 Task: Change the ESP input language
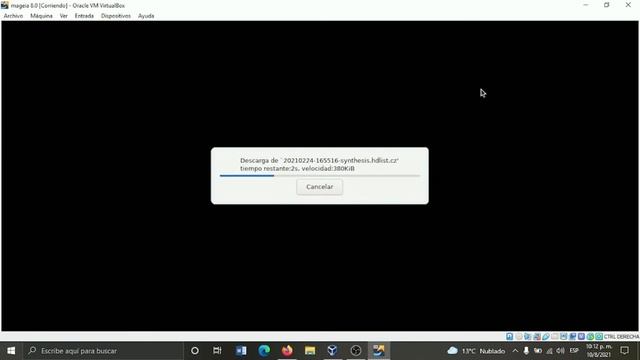[x=574, y=351]
